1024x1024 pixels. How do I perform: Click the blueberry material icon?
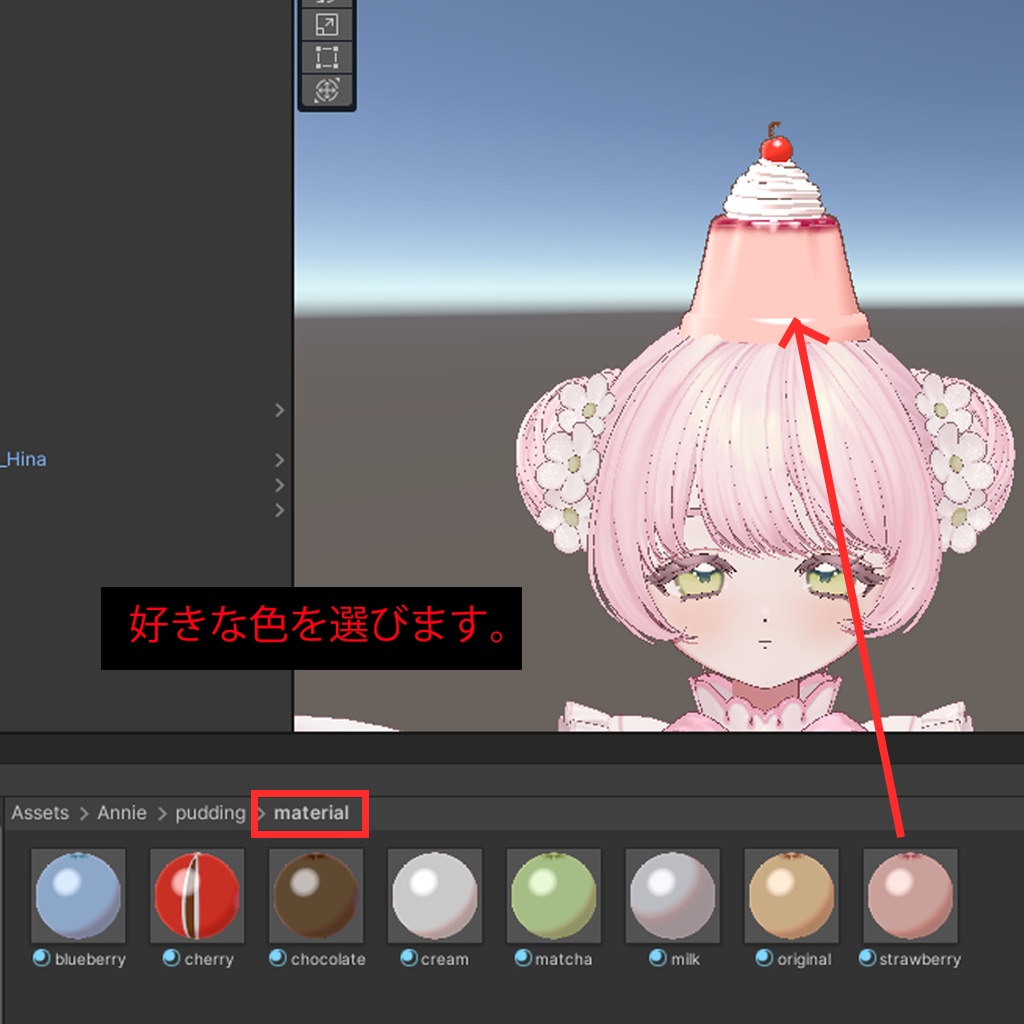point(78,897)
